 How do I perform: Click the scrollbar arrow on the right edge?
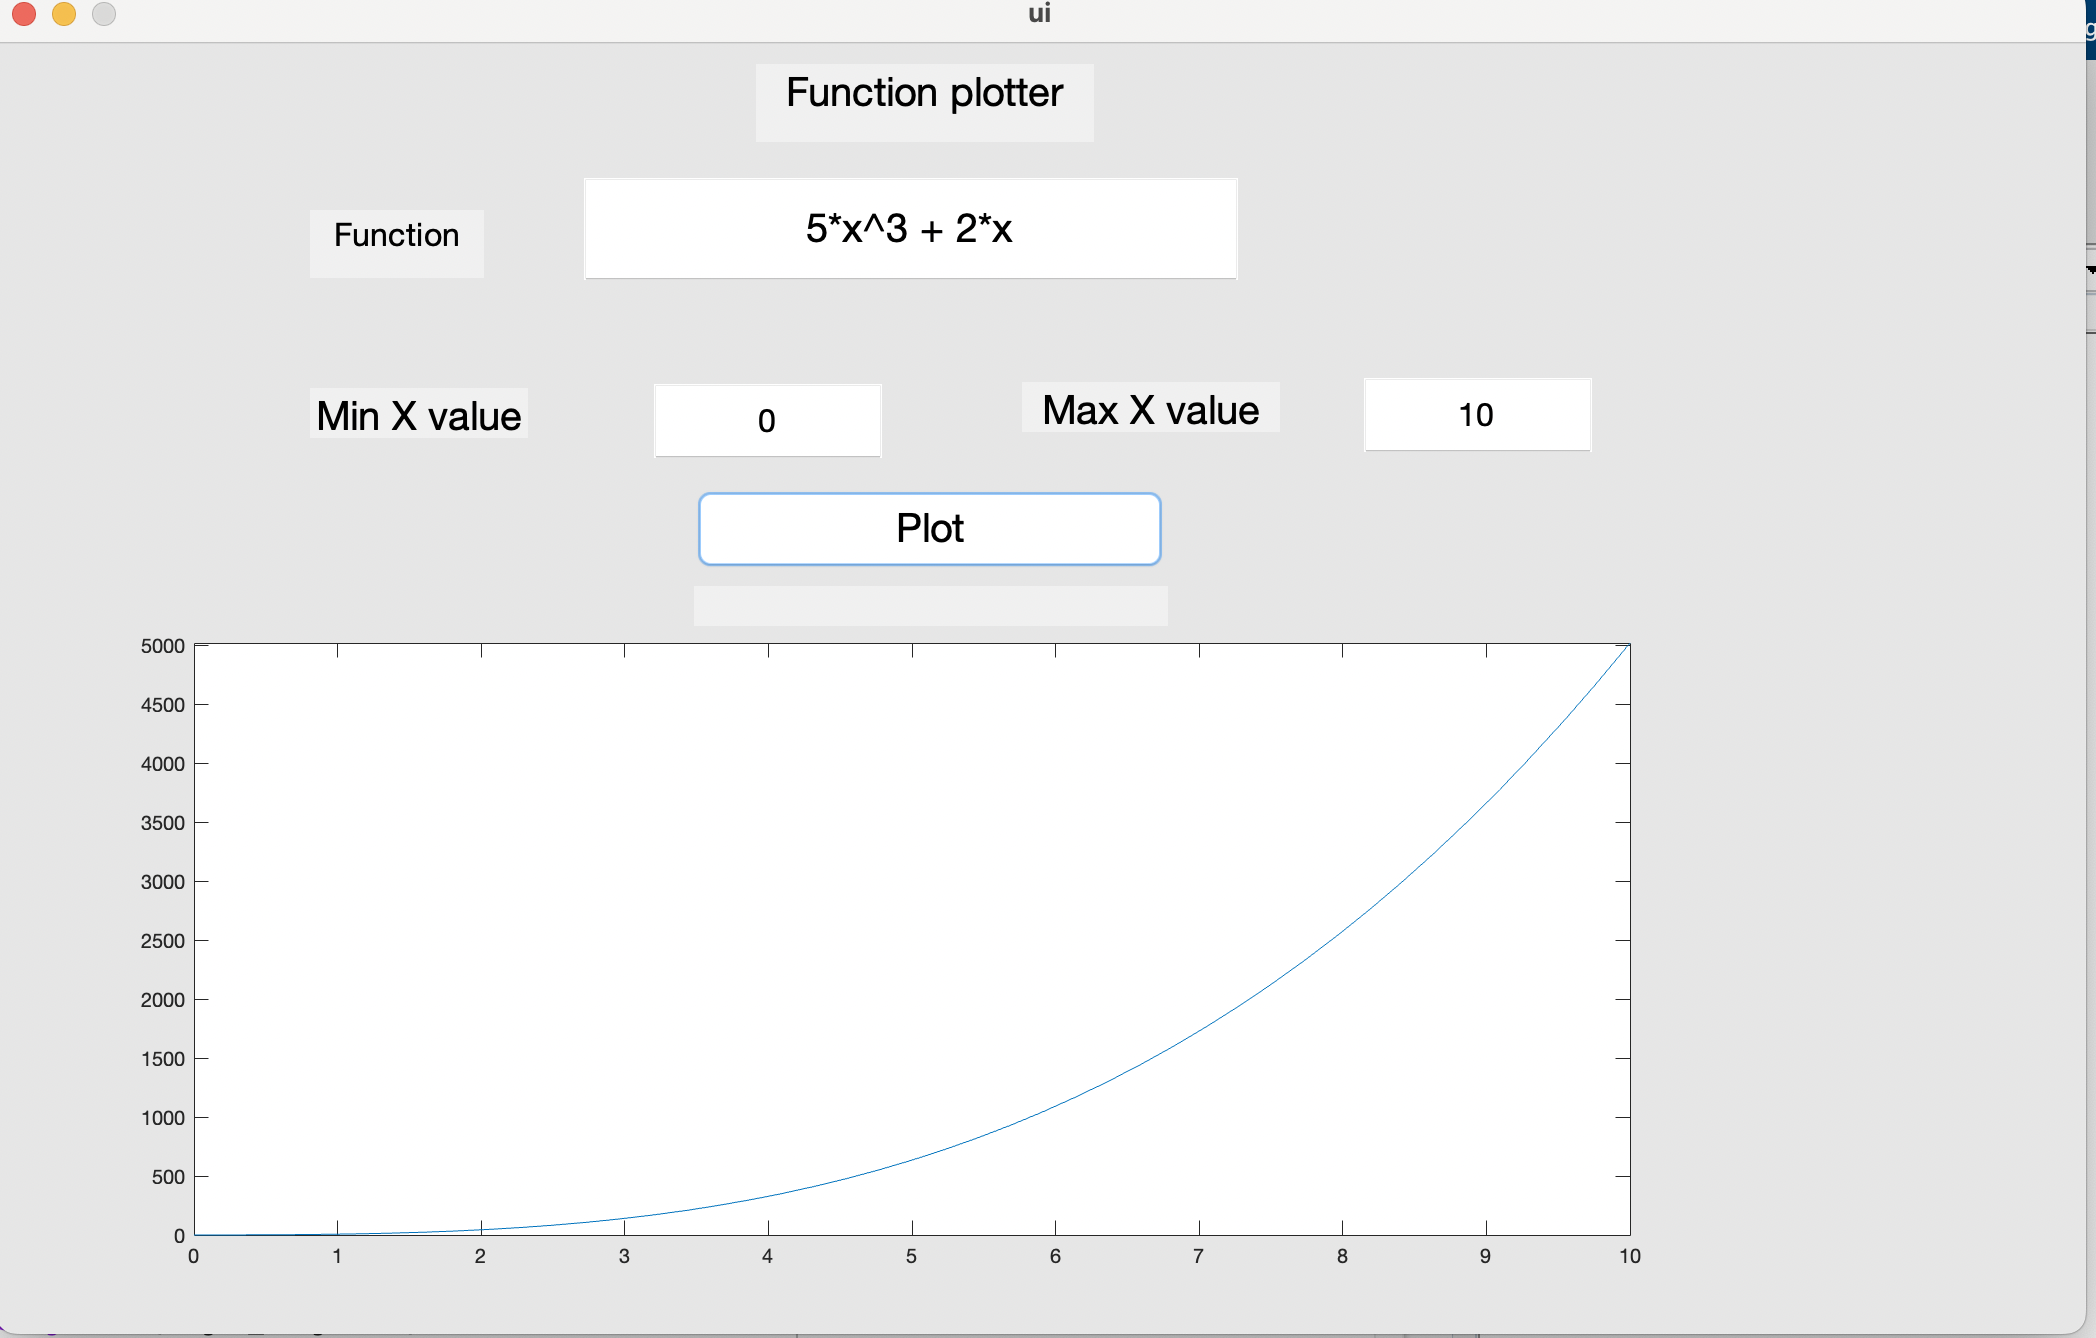pos(2090,267)
